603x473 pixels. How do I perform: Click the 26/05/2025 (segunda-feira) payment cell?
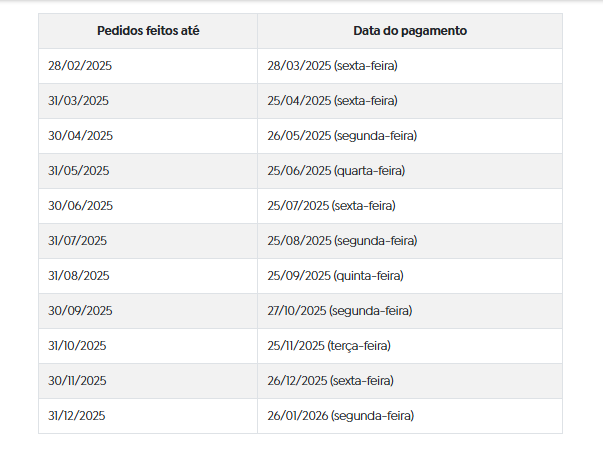pyautogui.click(x=410, y=136)
